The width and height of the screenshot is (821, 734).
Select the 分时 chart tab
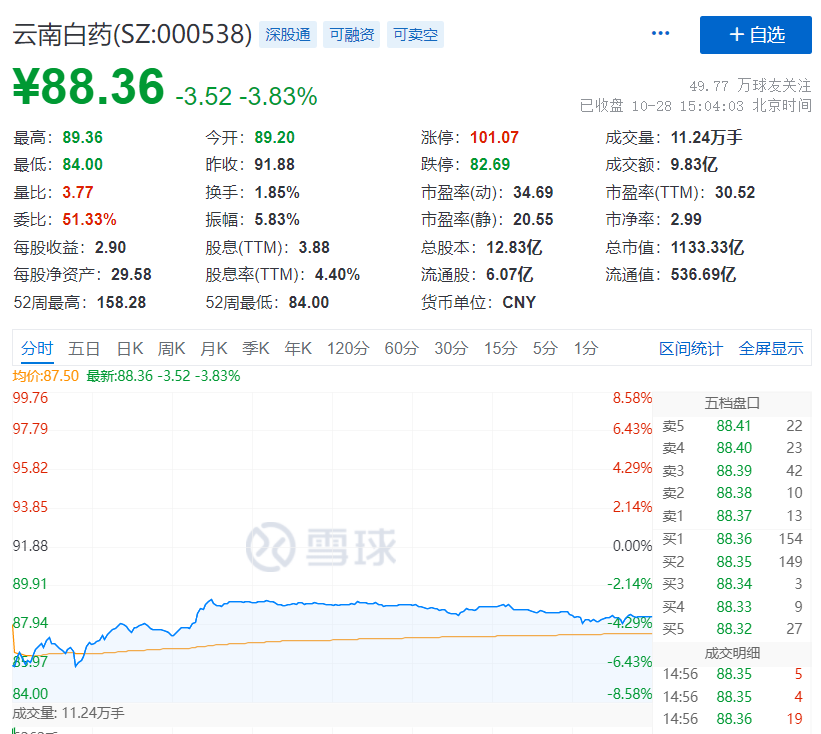click(37, 349)
